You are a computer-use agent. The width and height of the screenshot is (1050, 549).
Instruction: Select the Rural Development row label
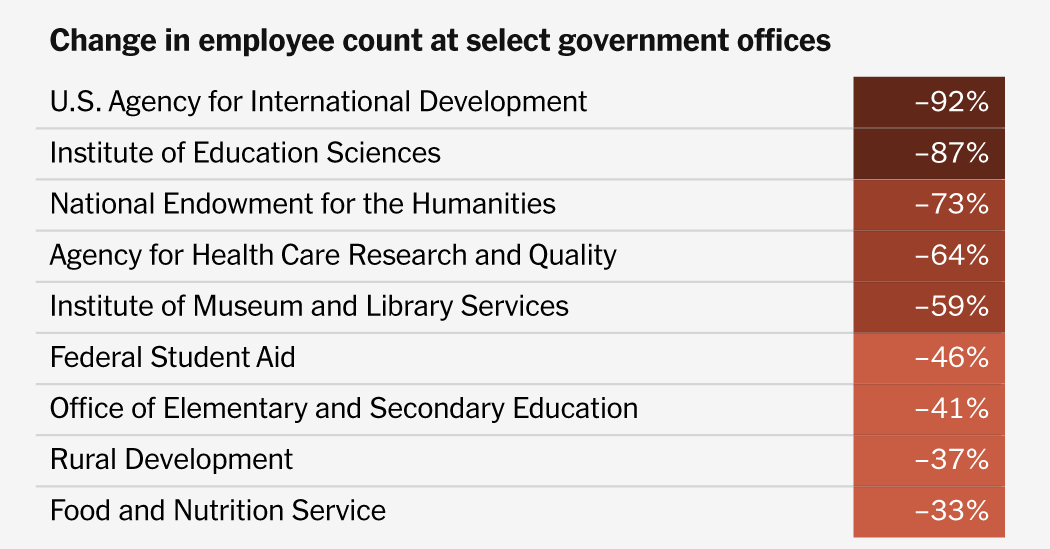click(171, 459)
